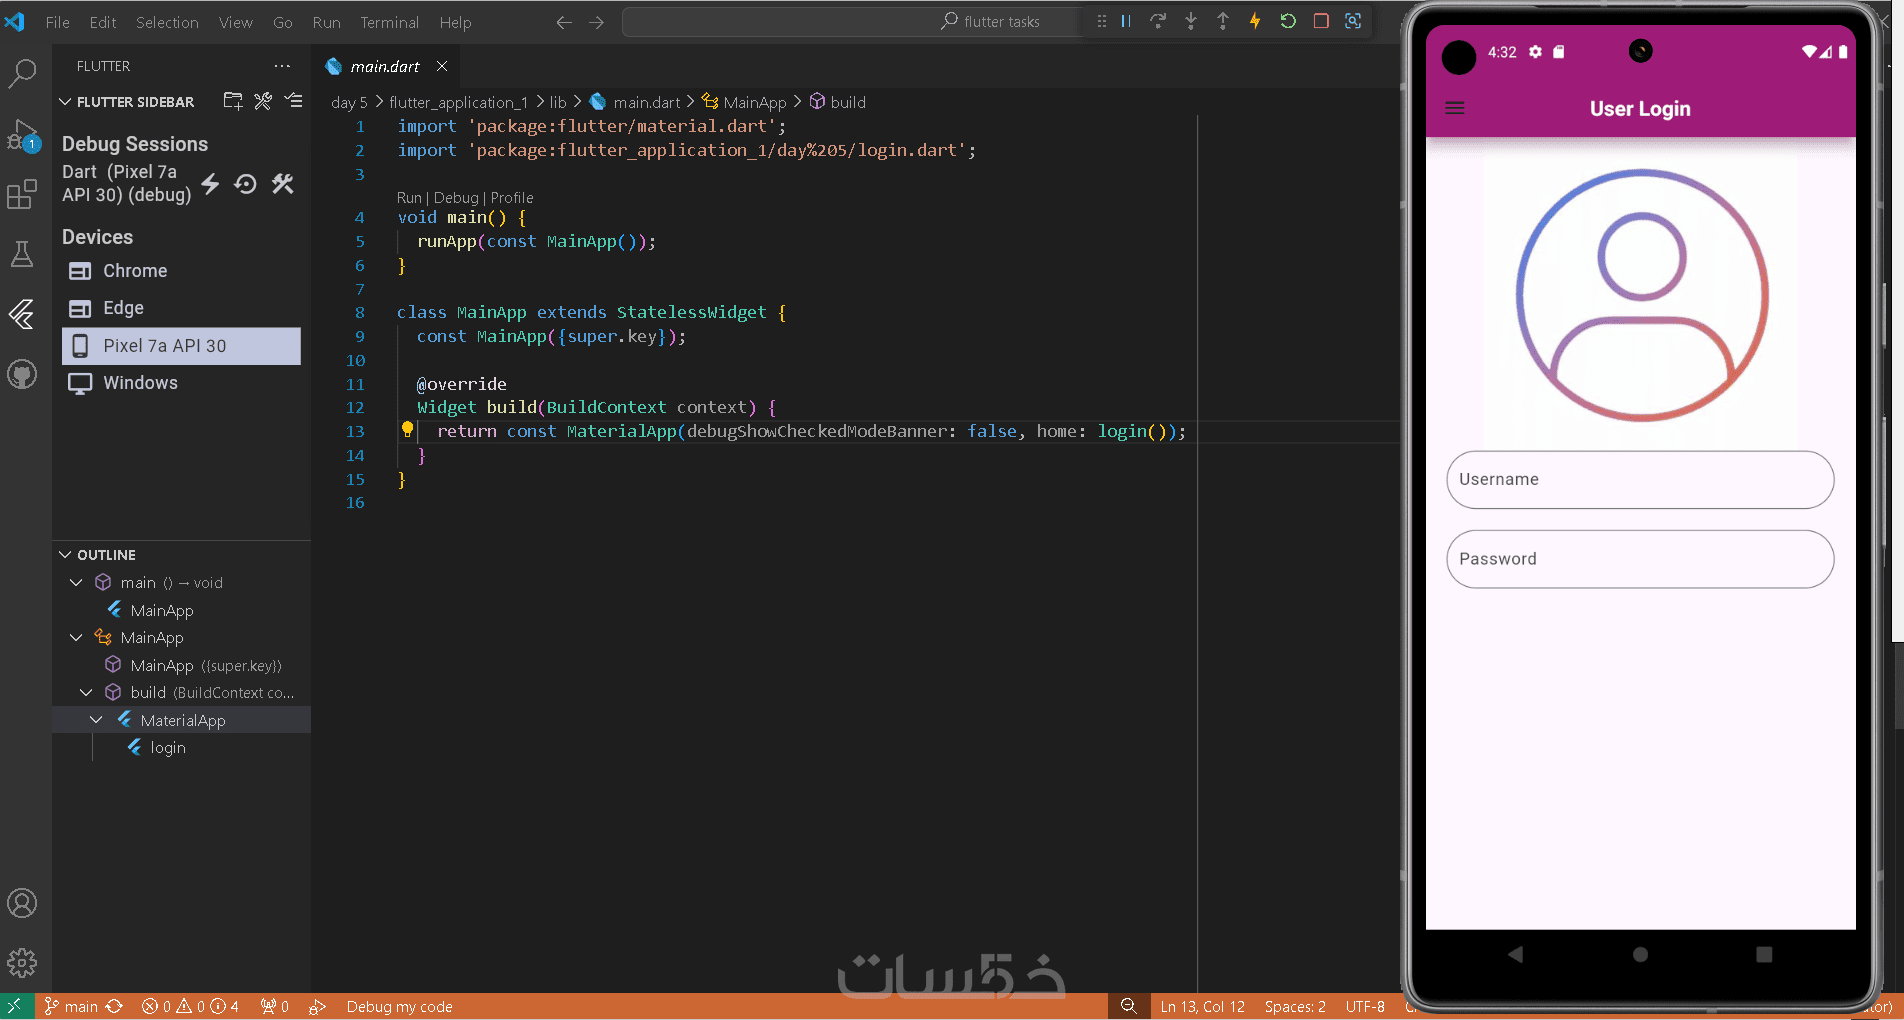
Task: Open the Widget Inspector from the debug toolbar
Action: [x=1353, y=21]
